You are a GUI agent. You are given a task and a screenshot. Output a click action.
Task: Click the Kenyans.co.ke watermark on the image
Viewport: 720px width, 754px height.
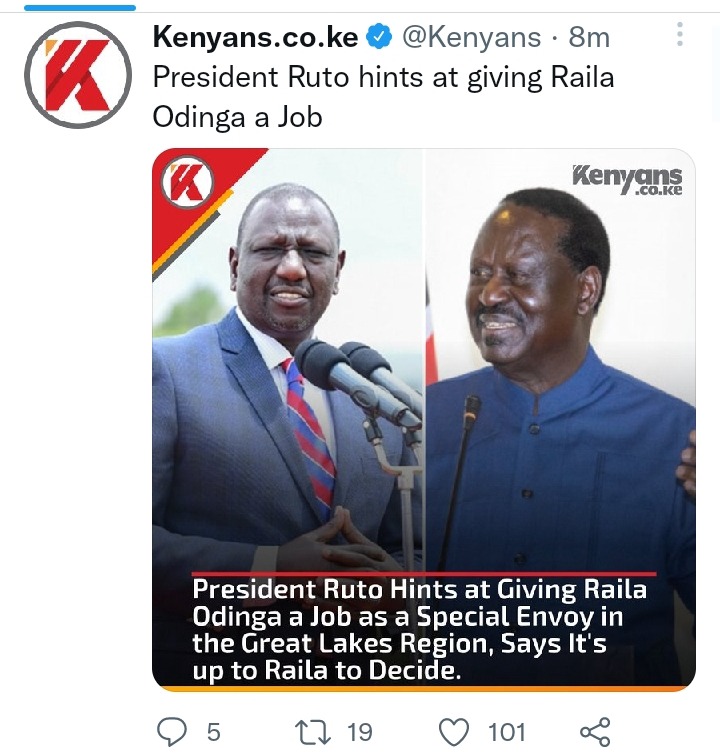[x=627, y=180]
